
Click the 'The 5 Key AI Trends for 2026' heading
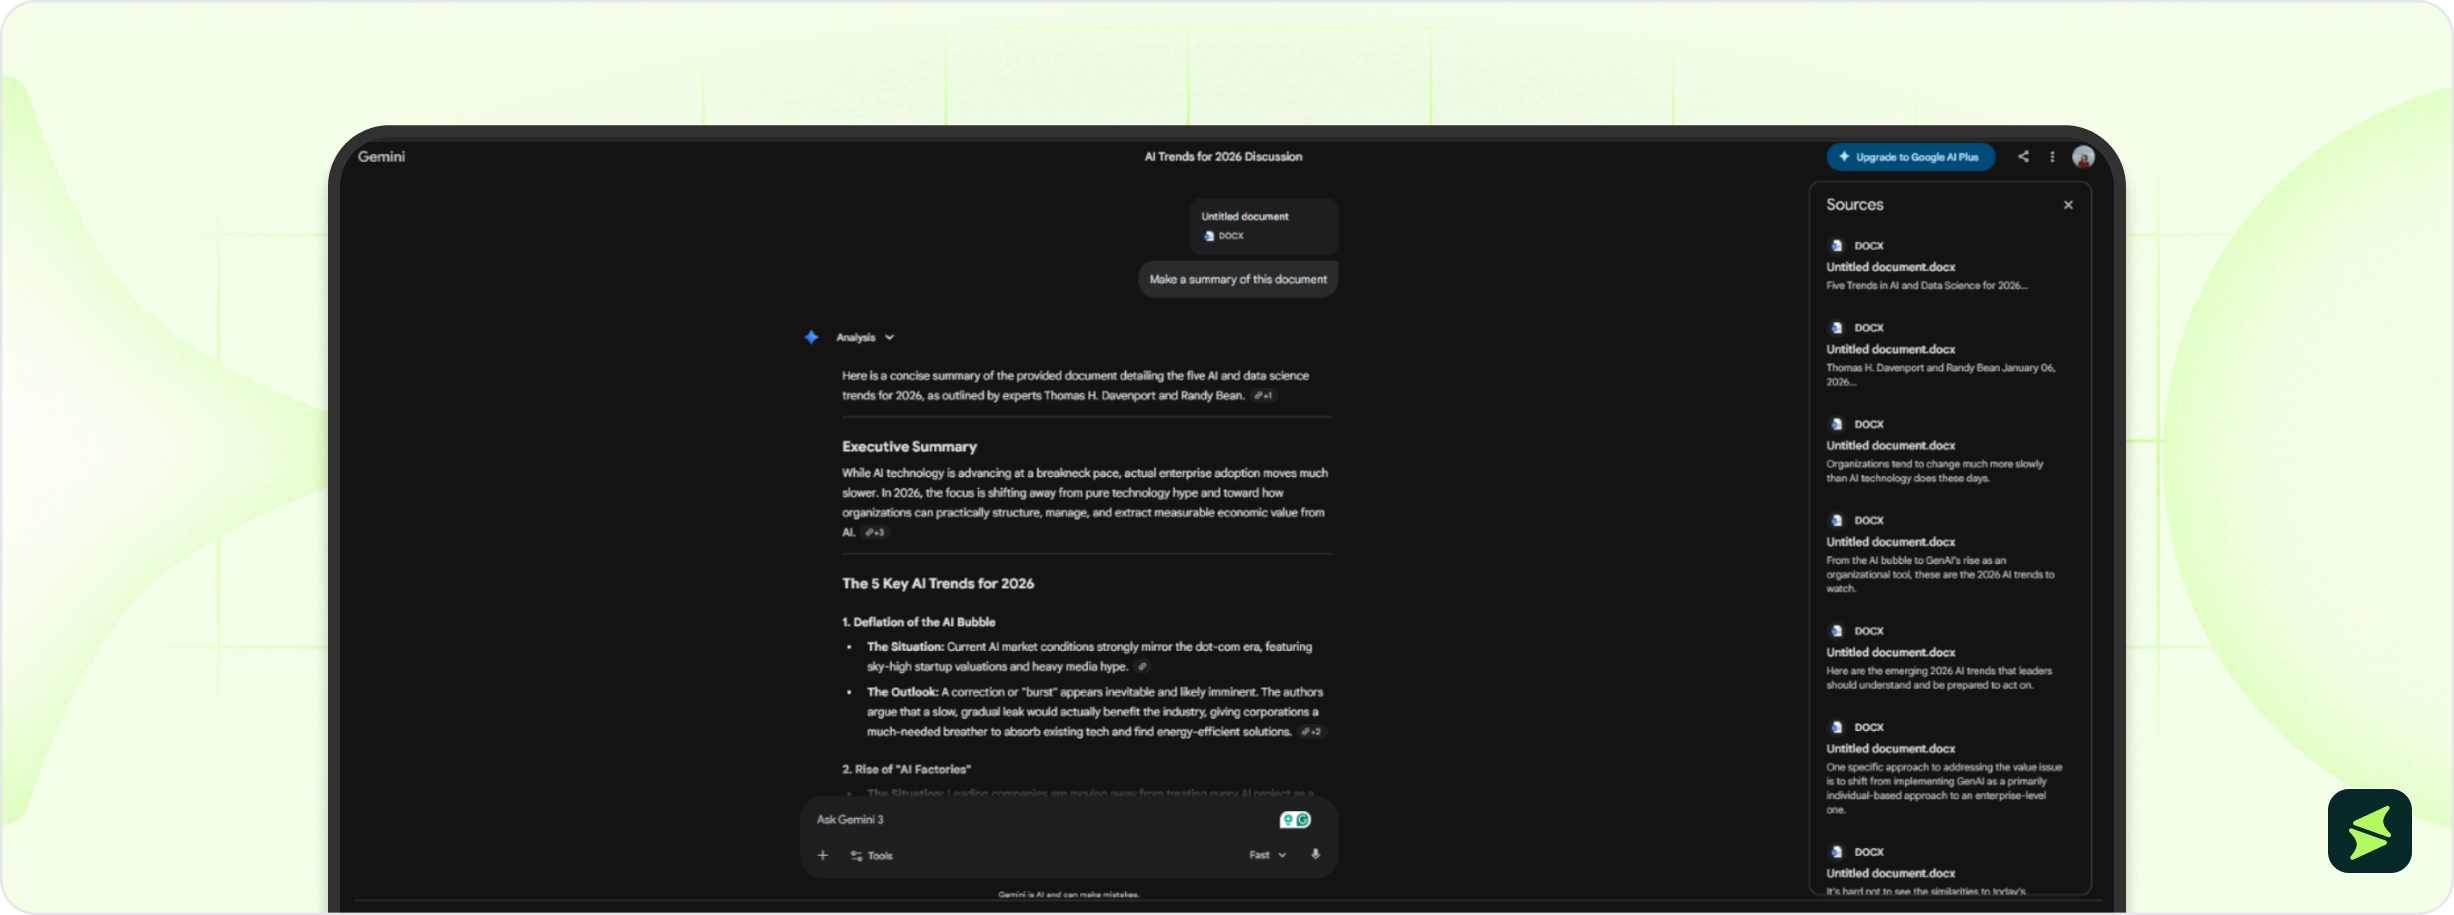pyautogui.click(x=938, y=584)
